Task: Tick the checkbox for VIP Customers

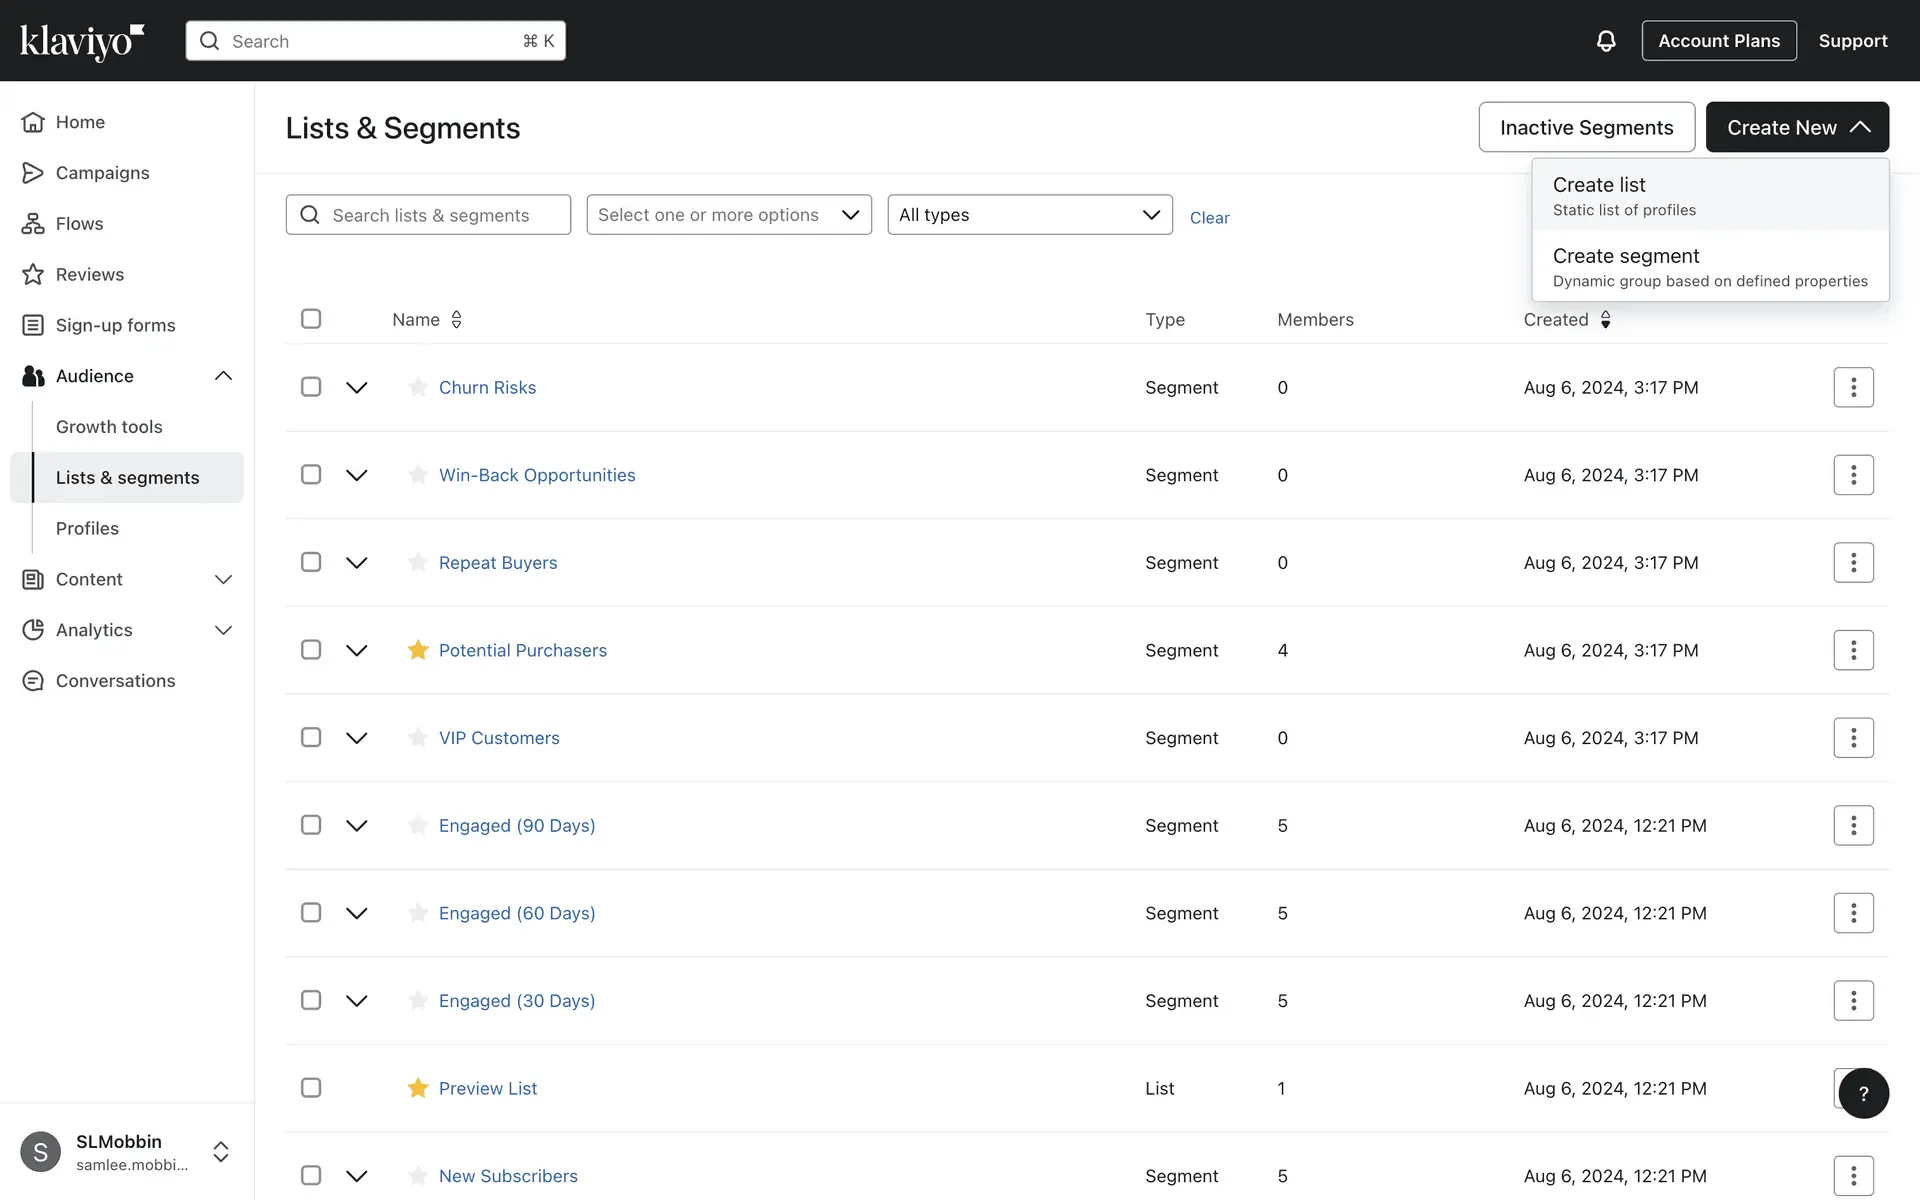Action: point(311,738)
